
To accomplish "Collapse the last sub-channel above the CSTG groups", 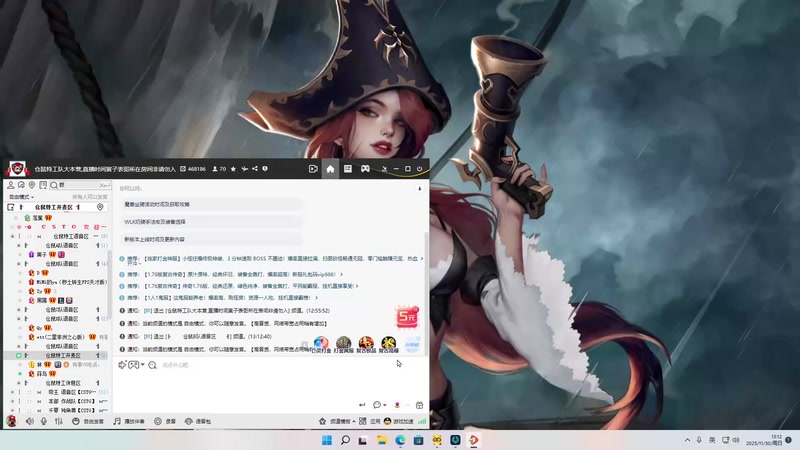I will (x=19, y=383).
